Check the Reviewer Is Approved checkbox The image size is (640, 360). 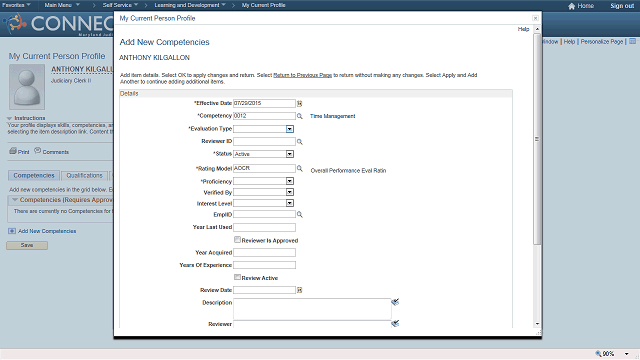(x=237, y=240)
